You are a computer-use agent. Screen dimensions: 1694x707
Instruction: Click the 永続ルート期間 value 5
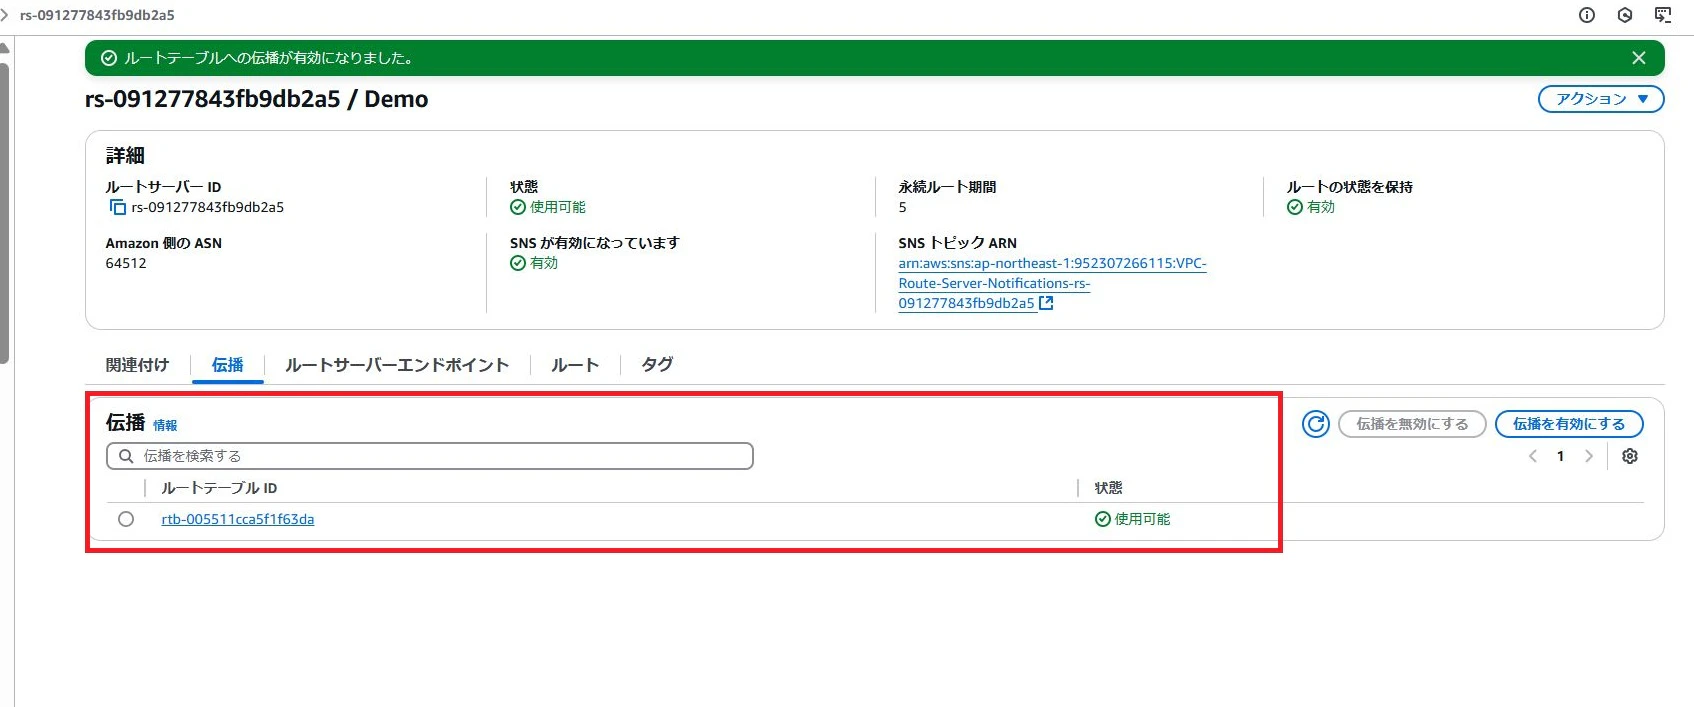coord(902,207)
